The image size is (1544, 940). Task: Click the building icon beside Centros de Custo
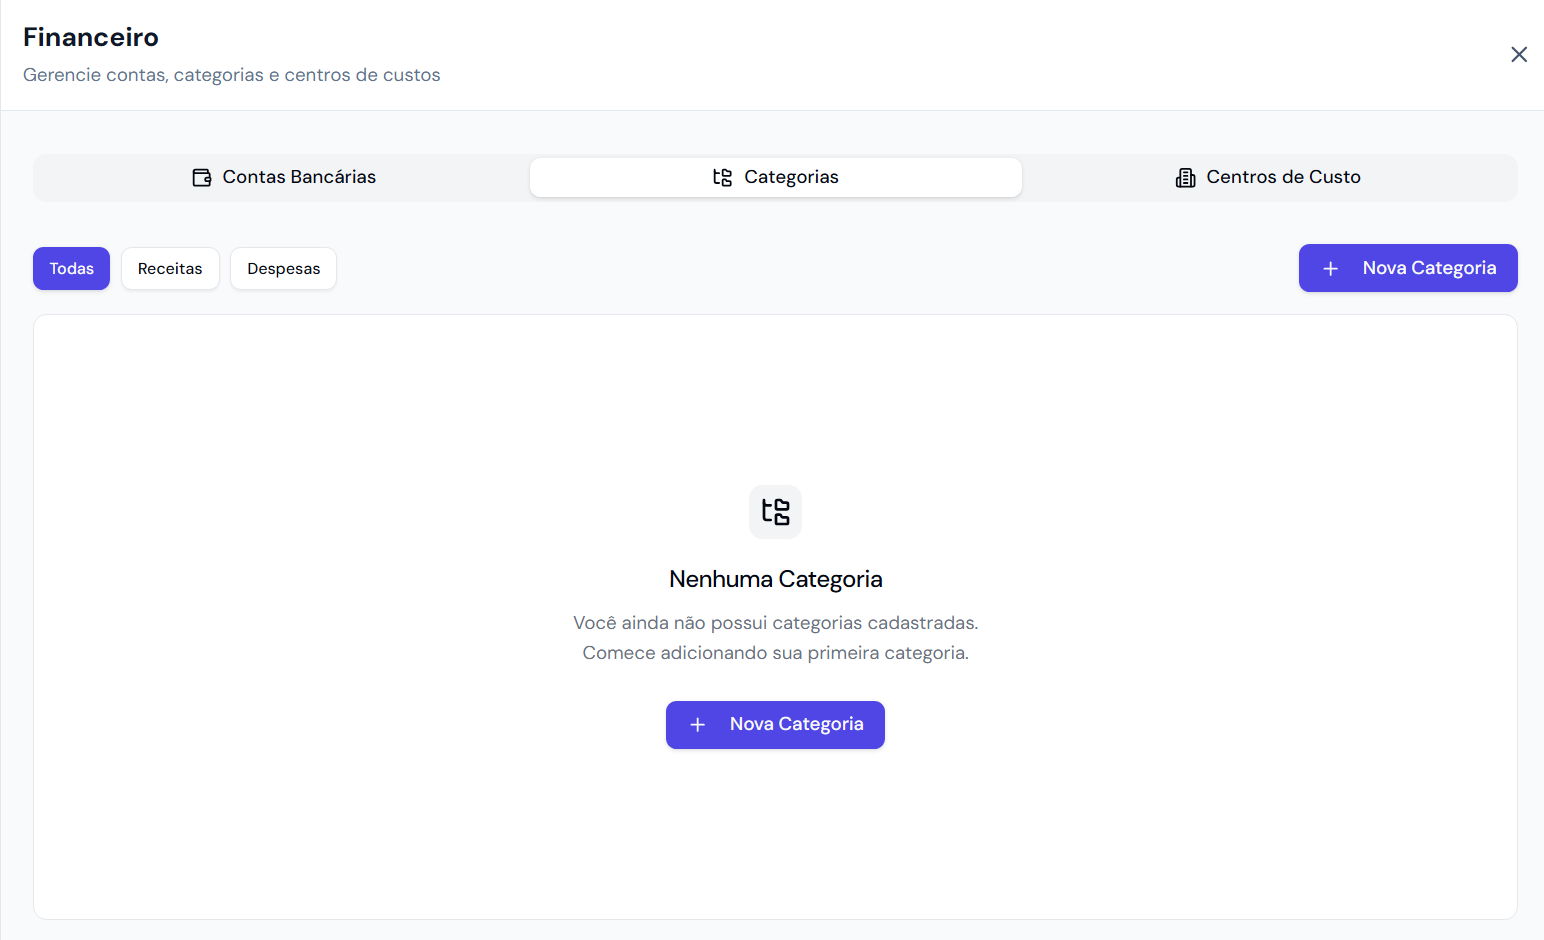[1185, 178]
